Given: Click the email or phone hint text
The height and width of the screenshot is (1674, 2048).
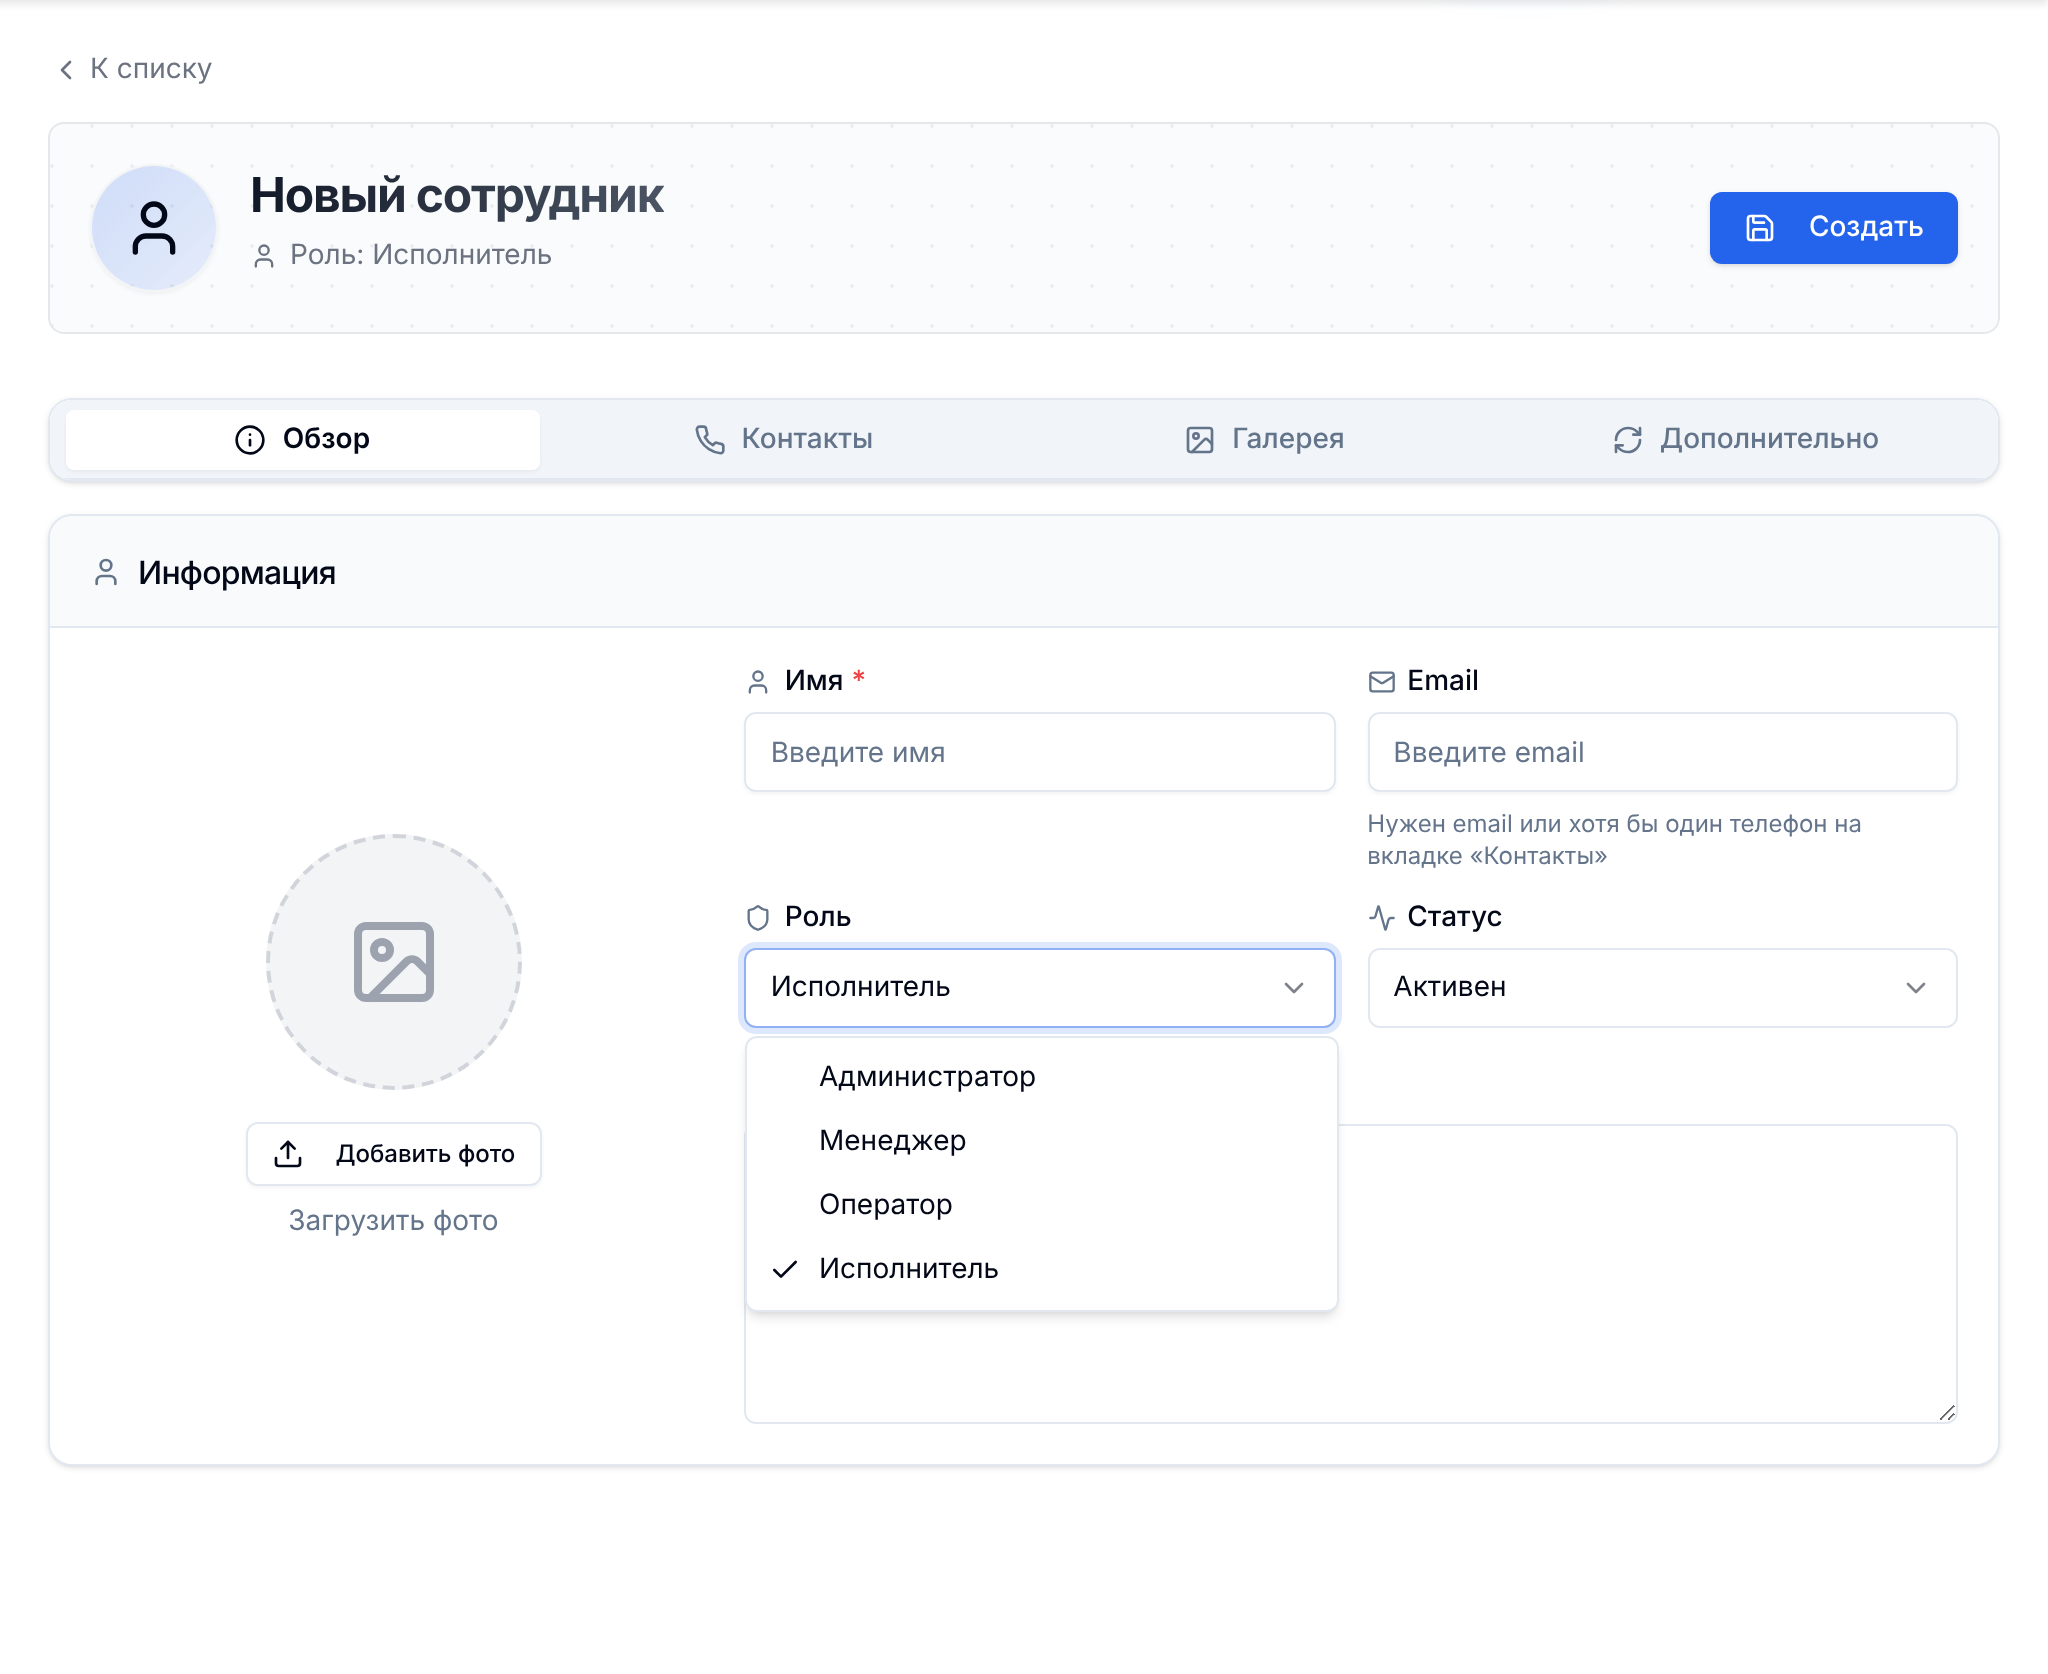Looking at the screenshot, I should point(1614,840).
